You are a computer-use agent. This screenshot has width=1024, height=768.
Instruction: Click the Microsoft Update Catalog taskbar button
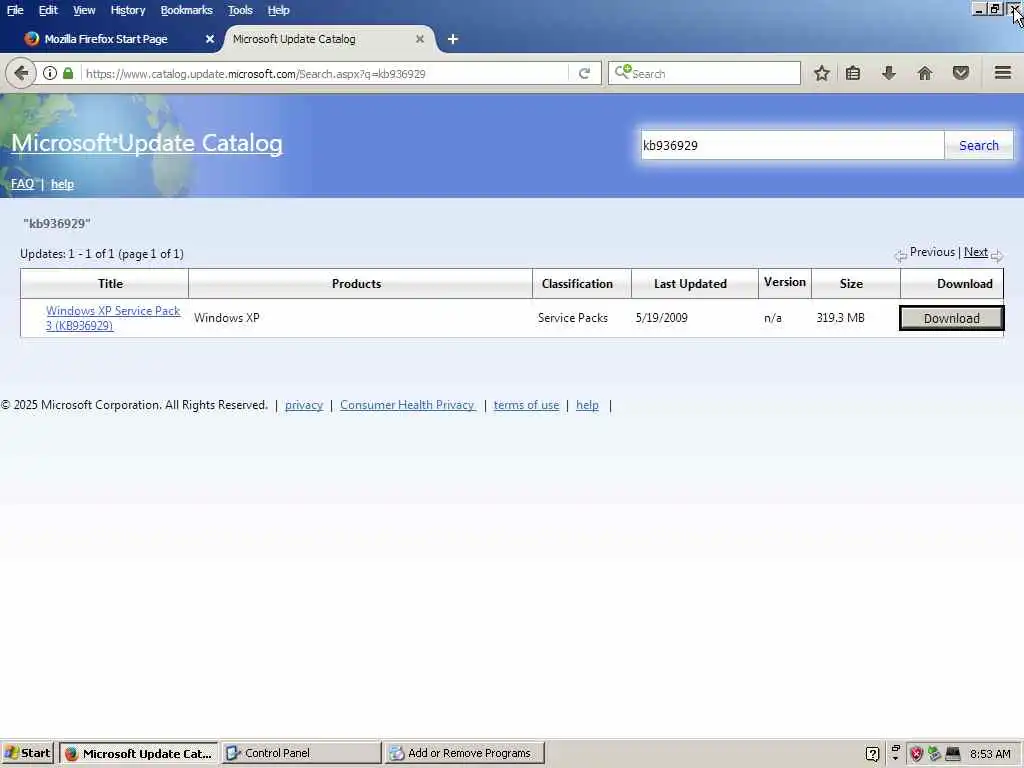tap(139, 753)
